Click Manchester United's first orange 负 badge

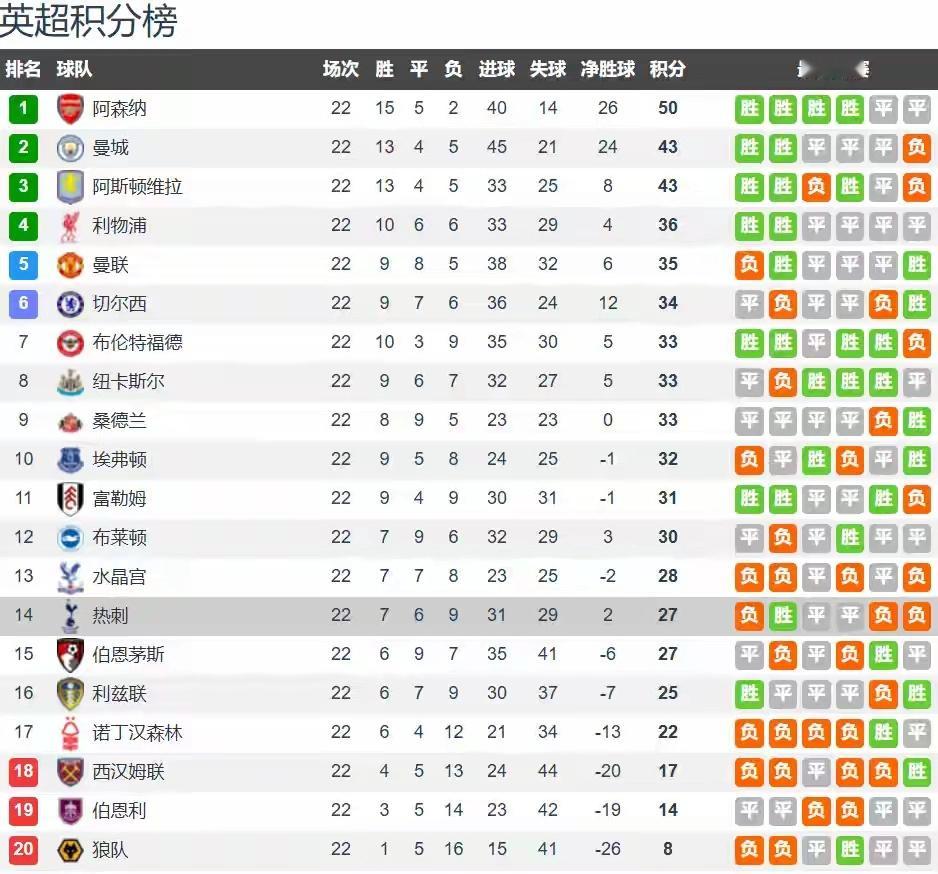749,264
